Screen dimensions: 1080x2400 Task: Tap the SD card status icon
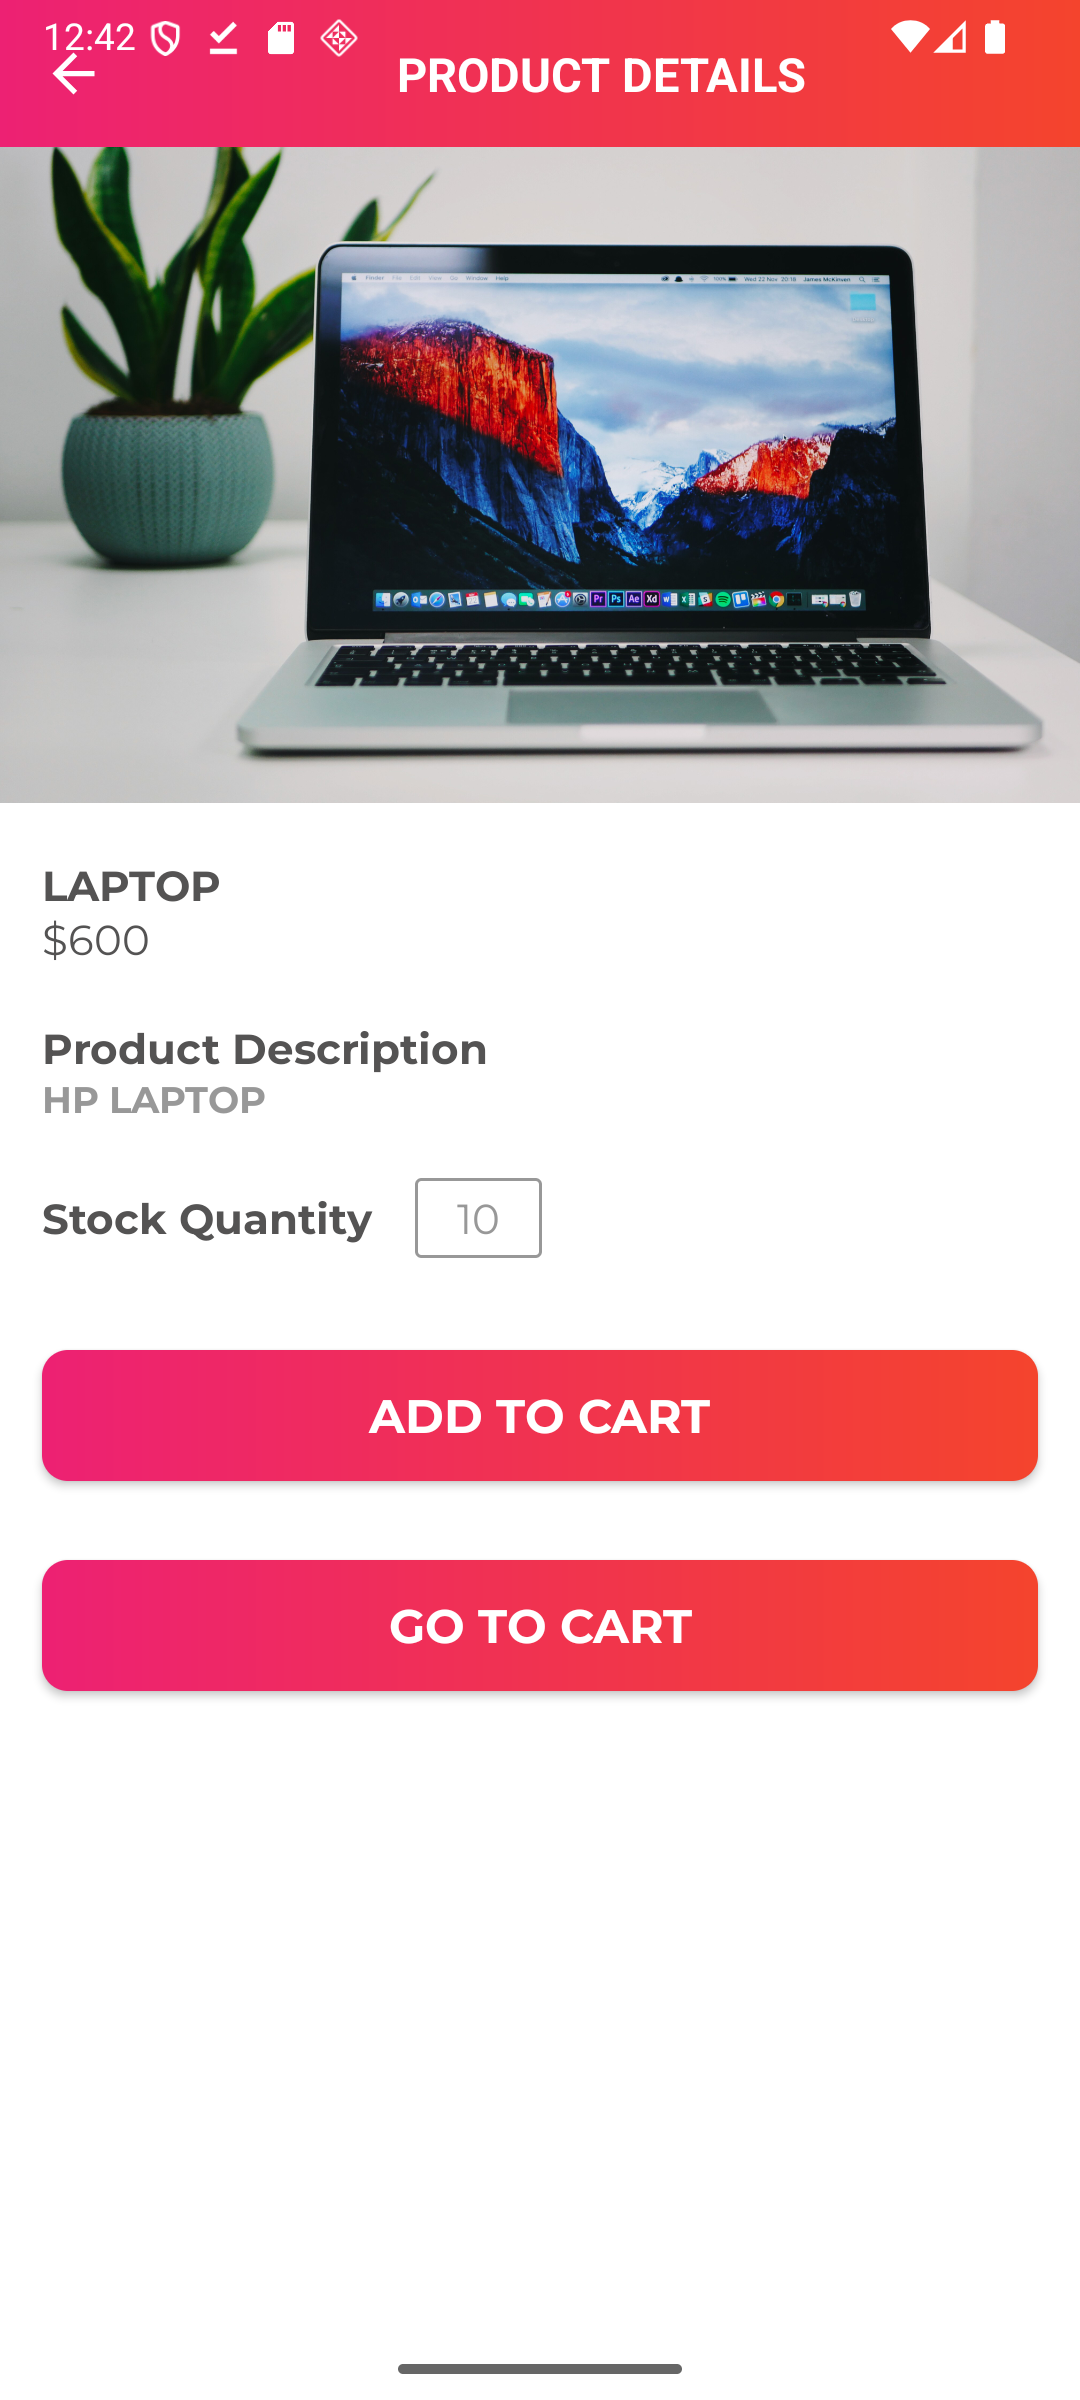coord(281,39)
